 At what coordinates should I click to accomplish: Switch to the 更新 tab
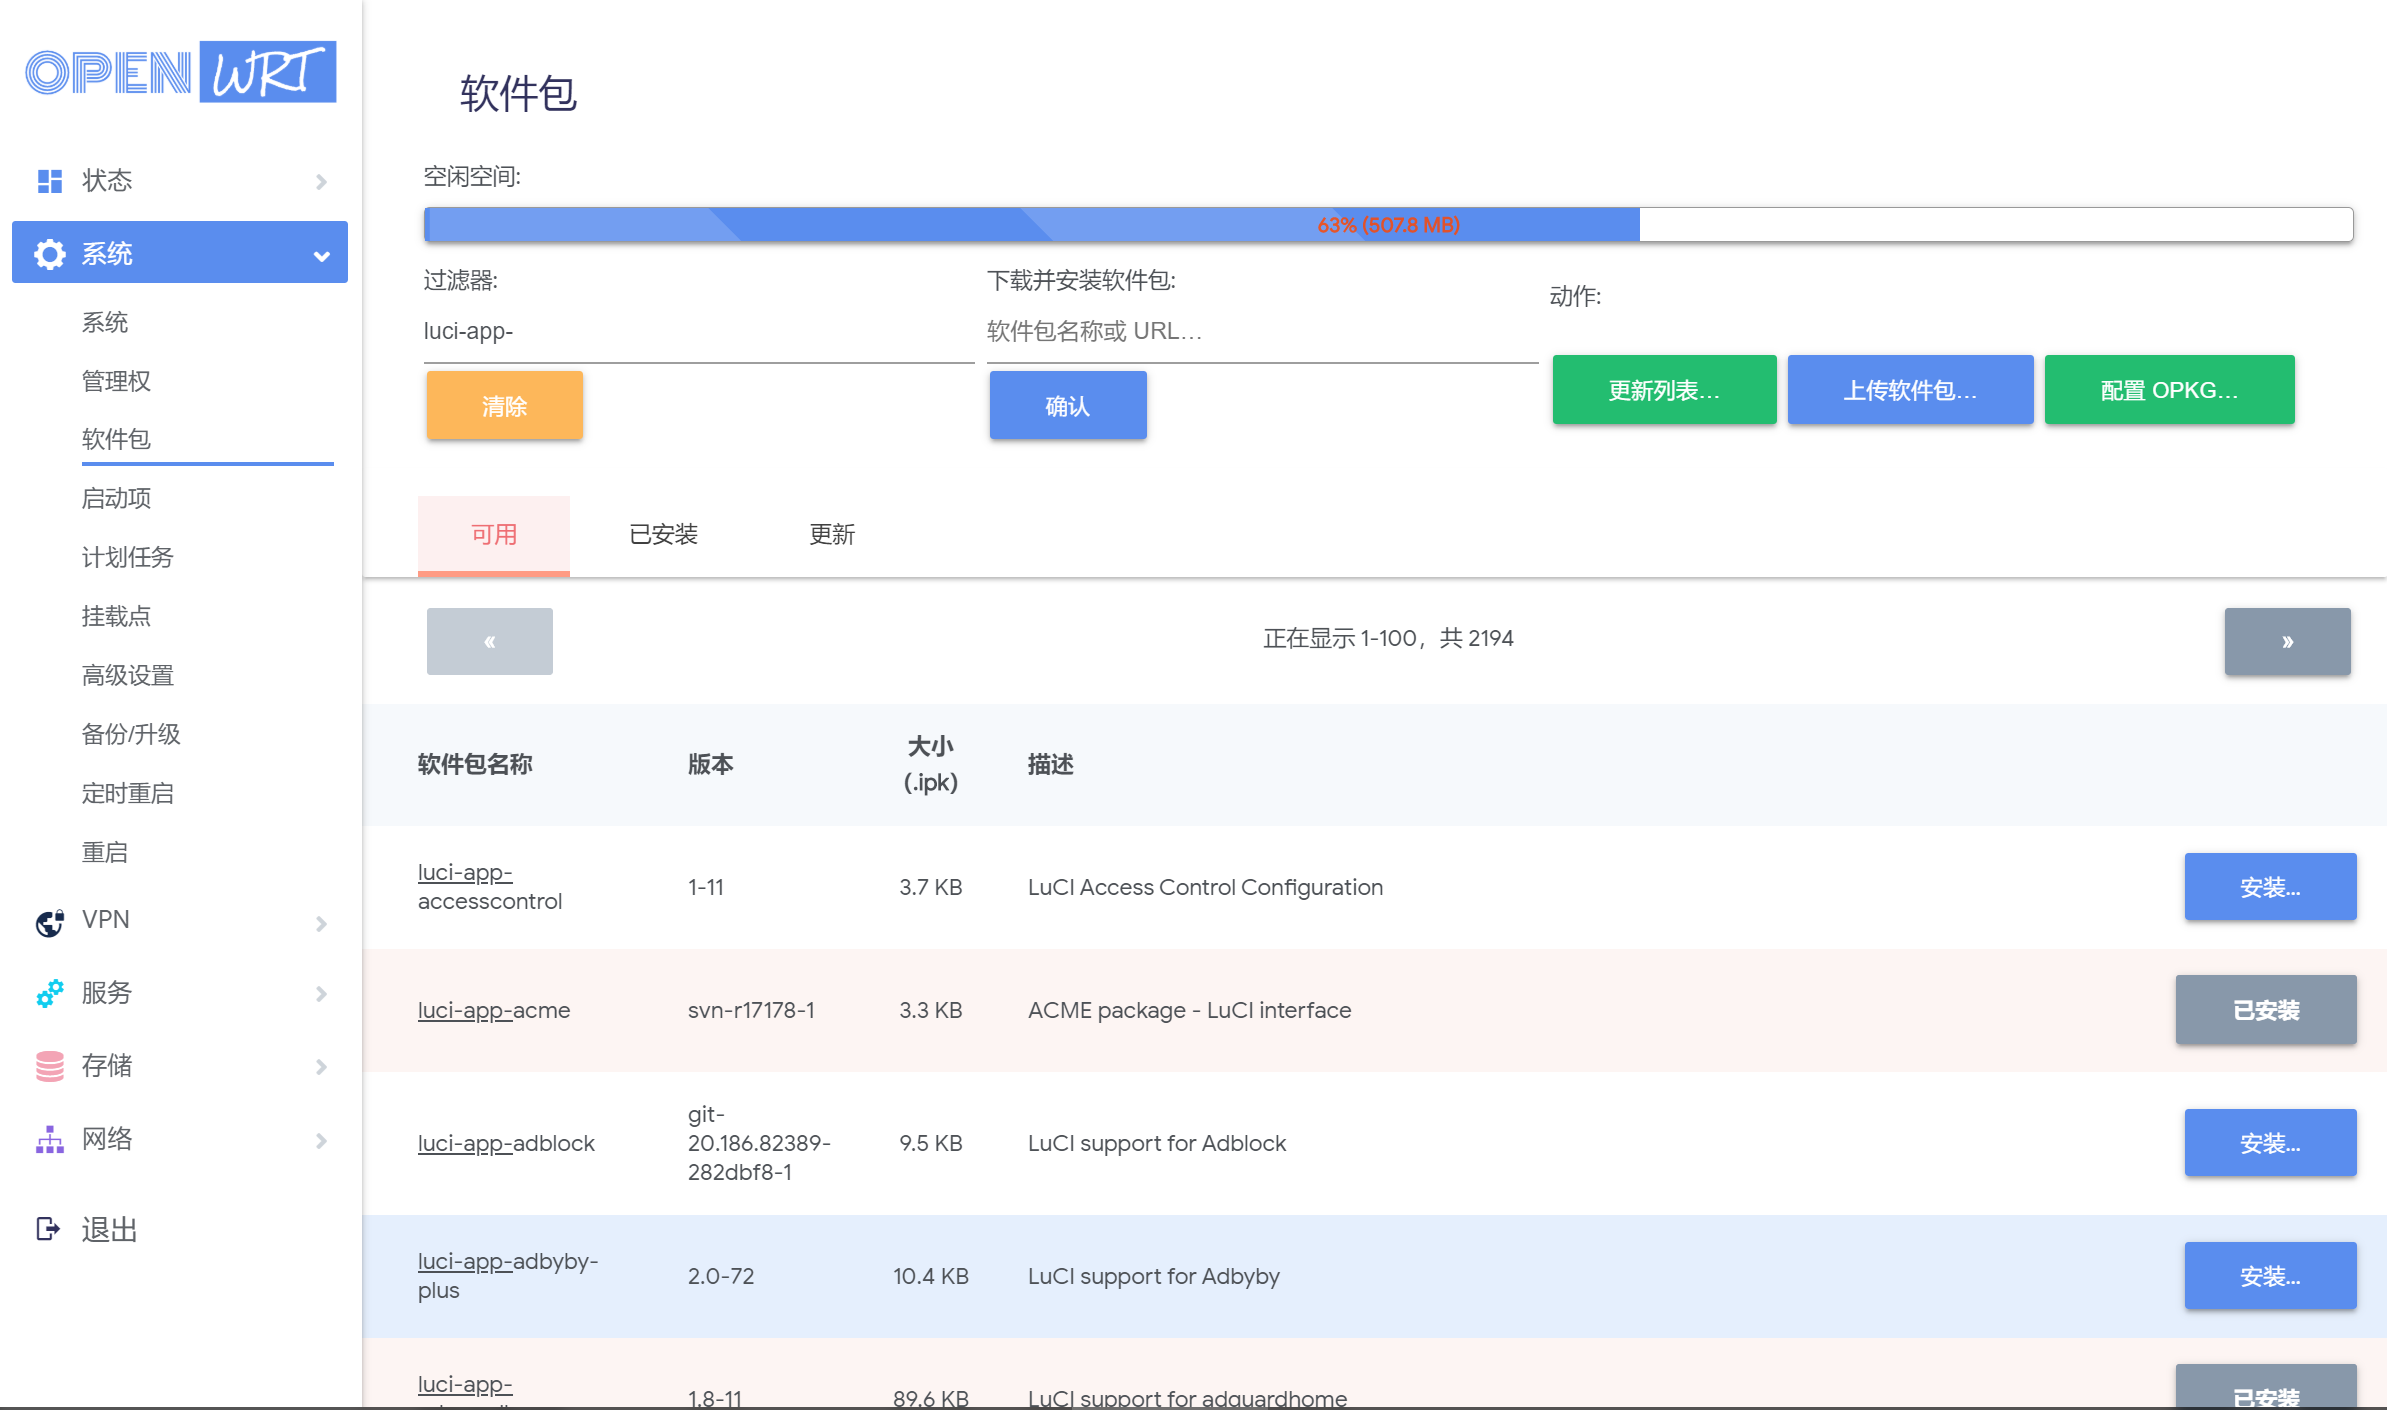pyautogui.click(x=831, y=535)
